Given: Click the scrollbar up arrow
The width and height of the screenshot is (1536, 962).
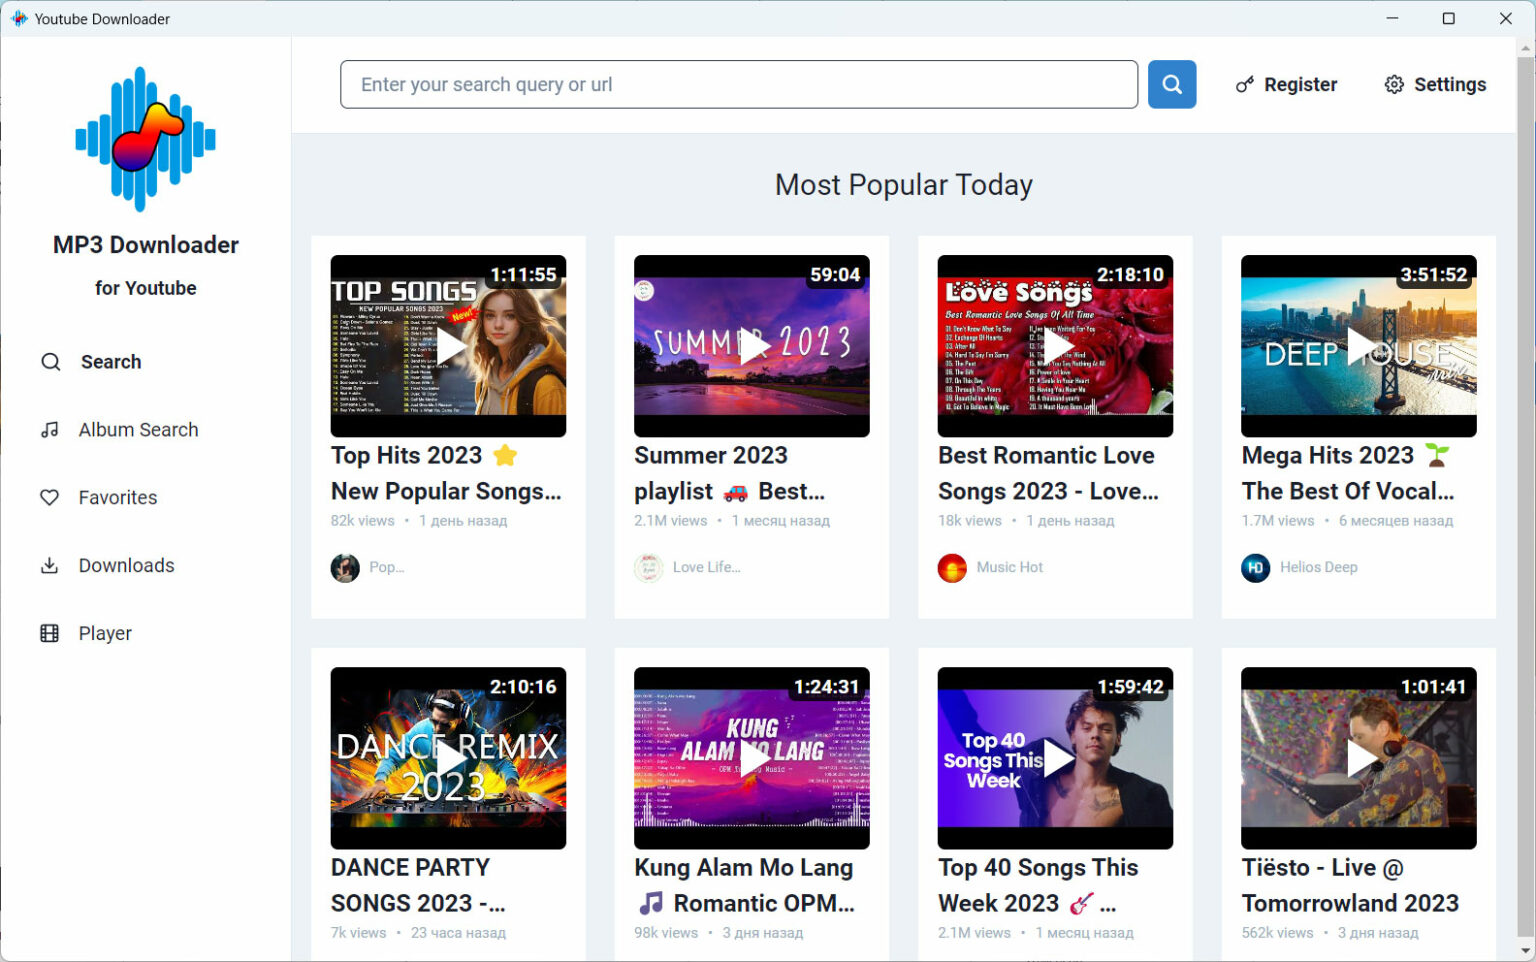Looking at the screenshot, I should point(1525,47).
